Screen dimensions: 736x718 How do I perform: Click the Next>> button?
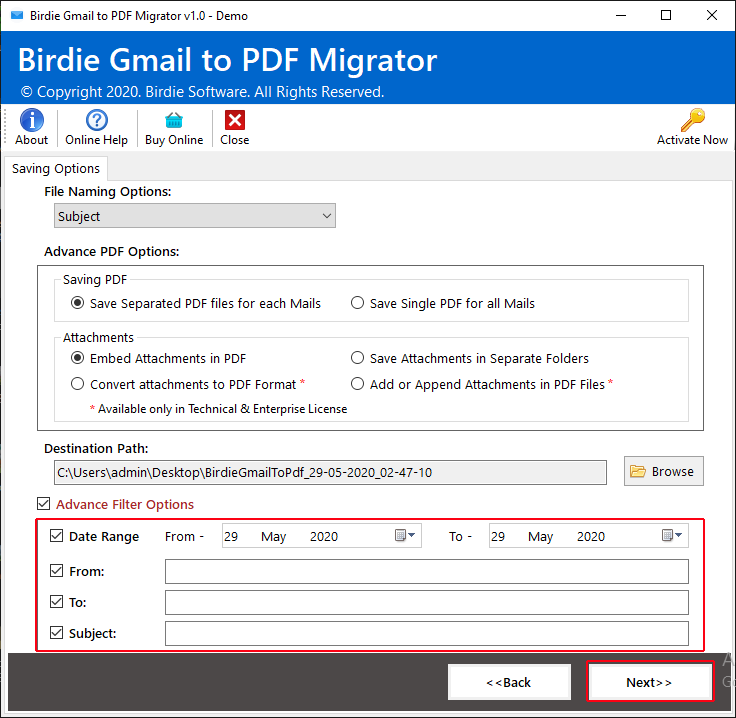click(x=650, y=682)
